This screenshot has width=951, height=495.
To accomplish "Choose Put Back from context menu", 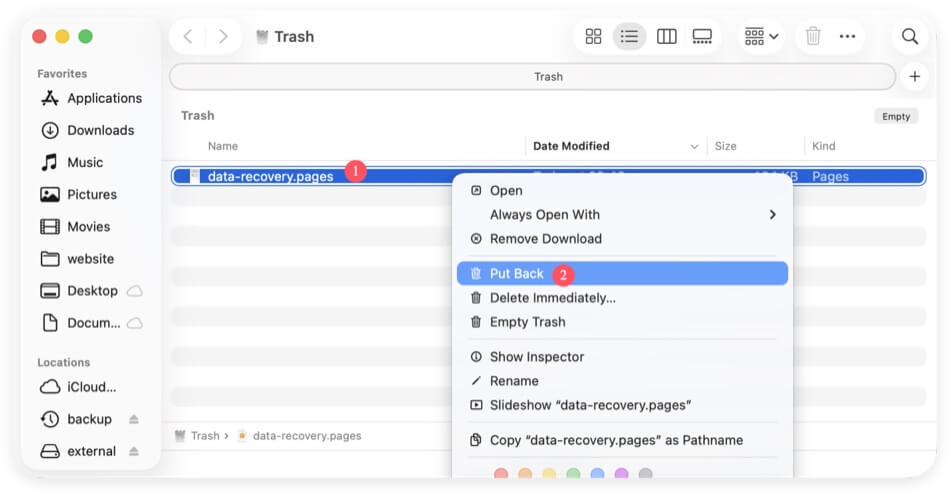I will [x=623, y=274].
